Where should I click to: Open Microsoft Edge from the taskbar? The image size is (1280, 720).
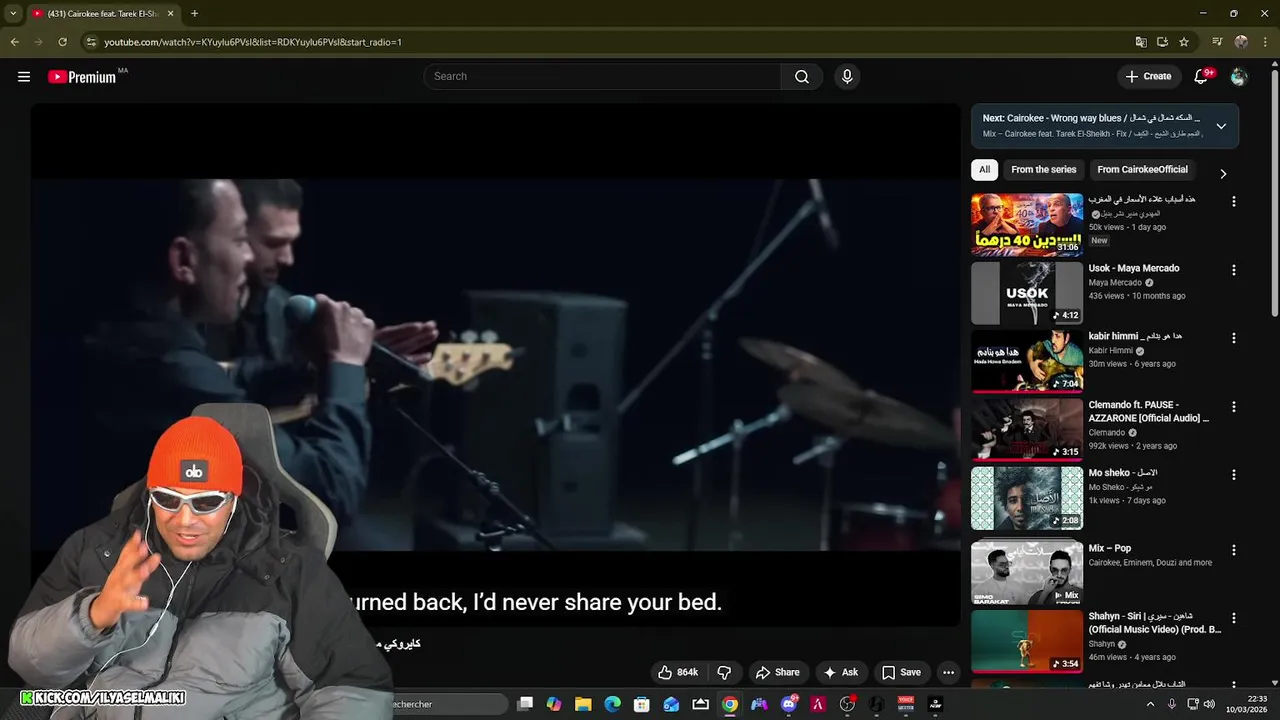coord(612,704)
